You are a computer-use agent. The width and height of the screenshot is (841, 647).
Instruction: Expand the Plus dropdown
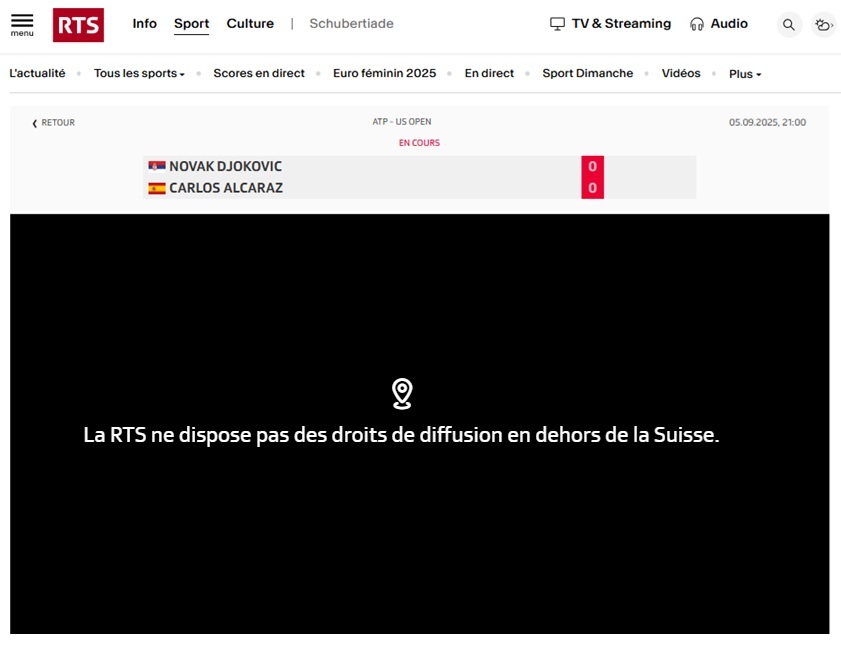pyautogui.click(x=745, y=74)
